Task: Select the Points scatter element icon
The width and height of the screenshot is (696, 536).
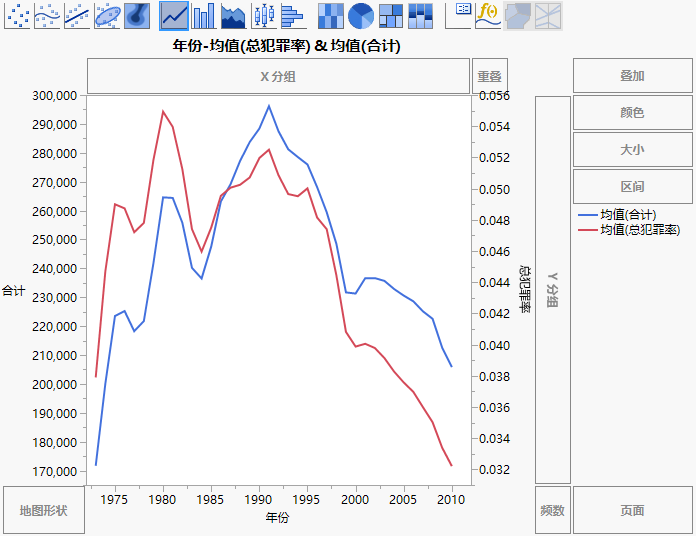Action: [x=17, y=15]
